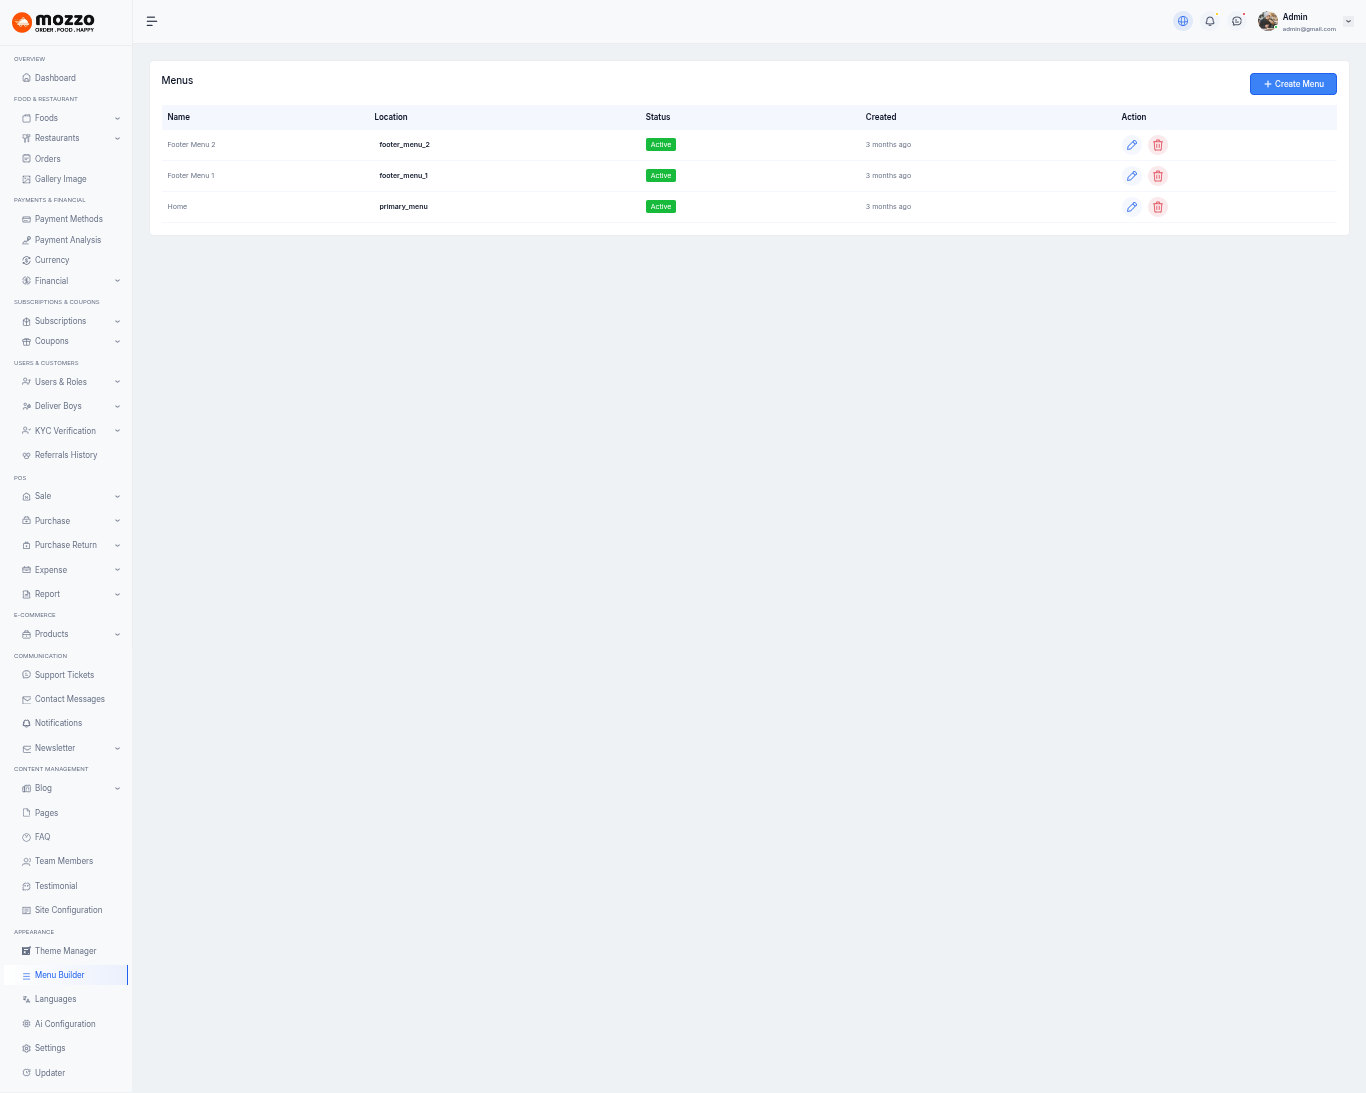This screenshot has width=1366, height=1093.
Task: Click the Mozzo logo
Action: (54, 22)
